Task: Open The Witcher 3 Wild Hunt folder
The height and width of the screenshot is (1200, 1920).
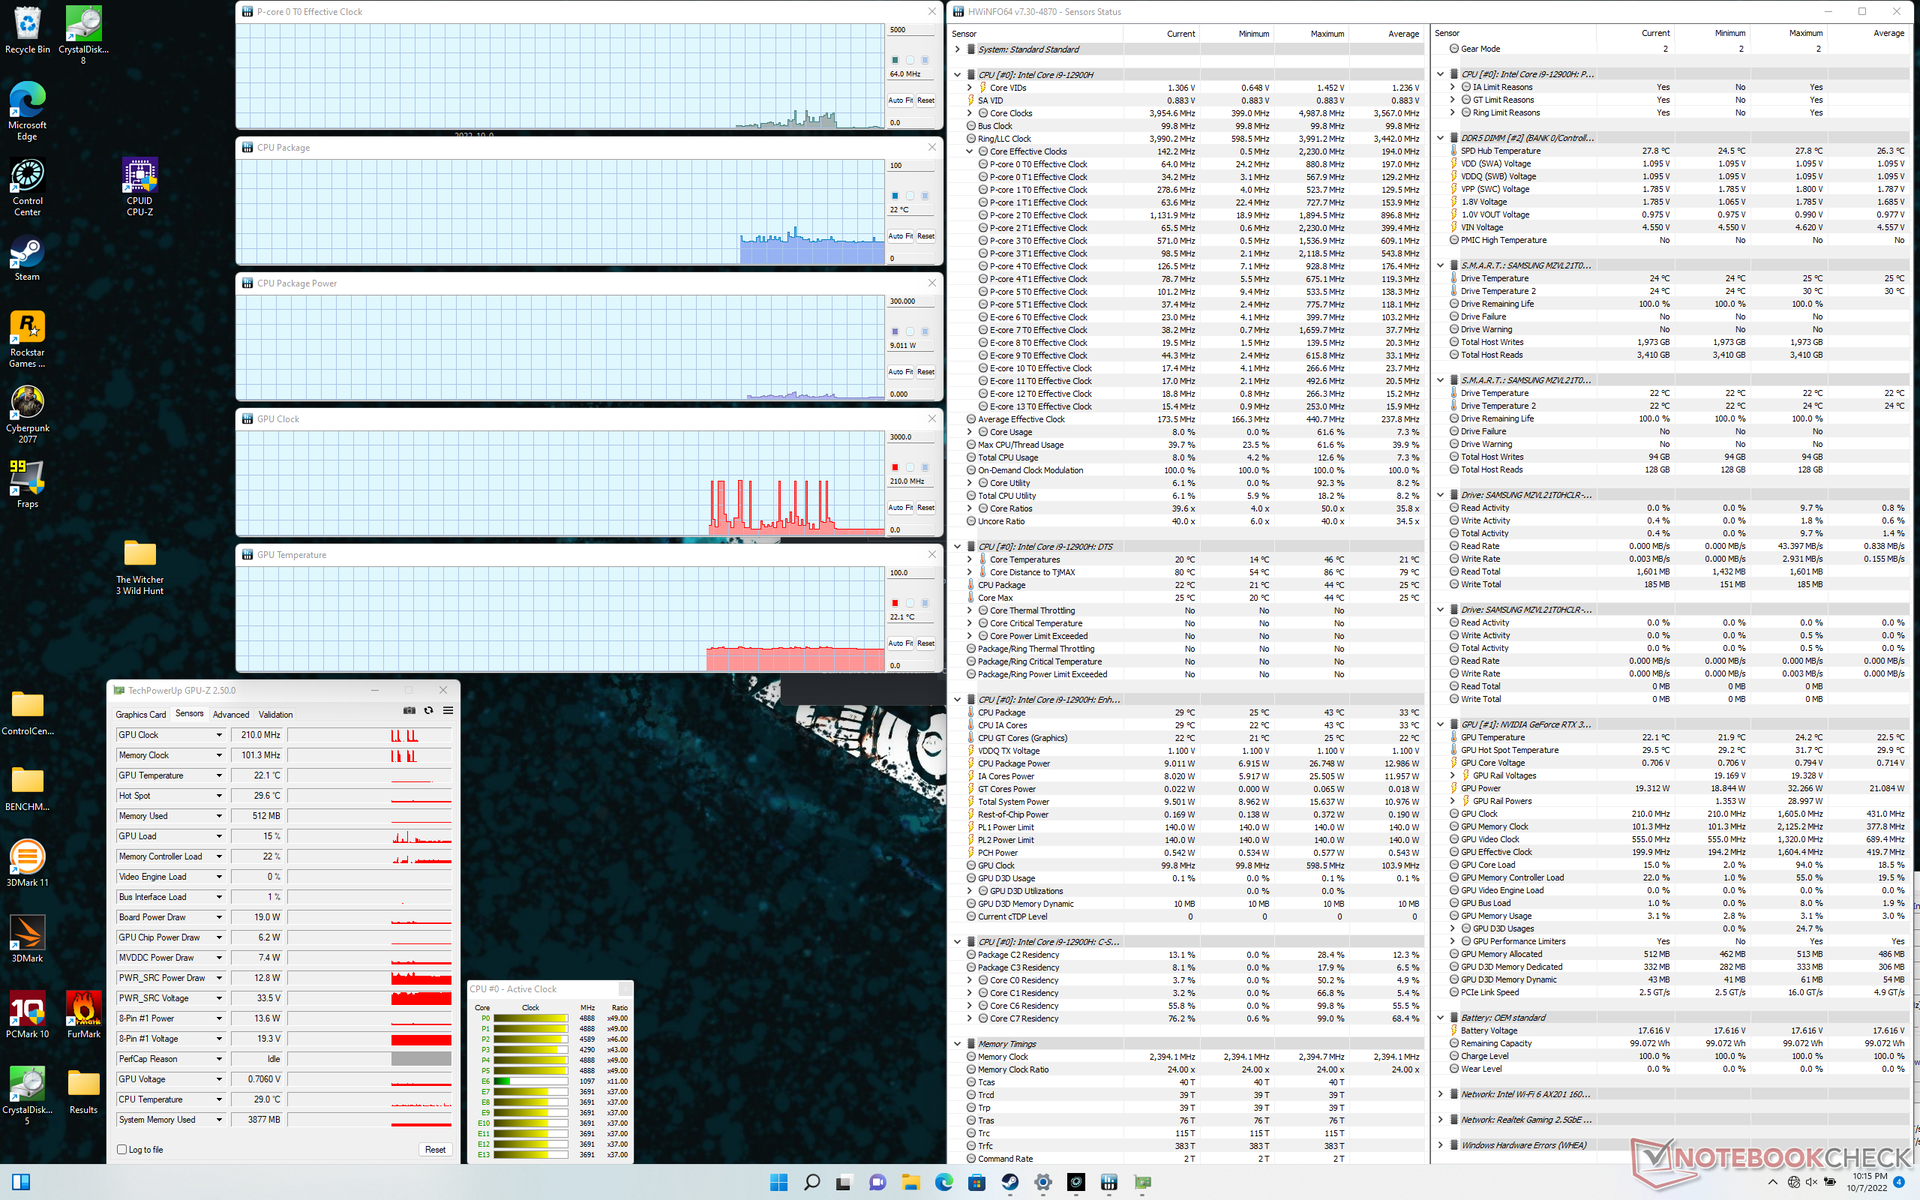Action: (139, 567)
